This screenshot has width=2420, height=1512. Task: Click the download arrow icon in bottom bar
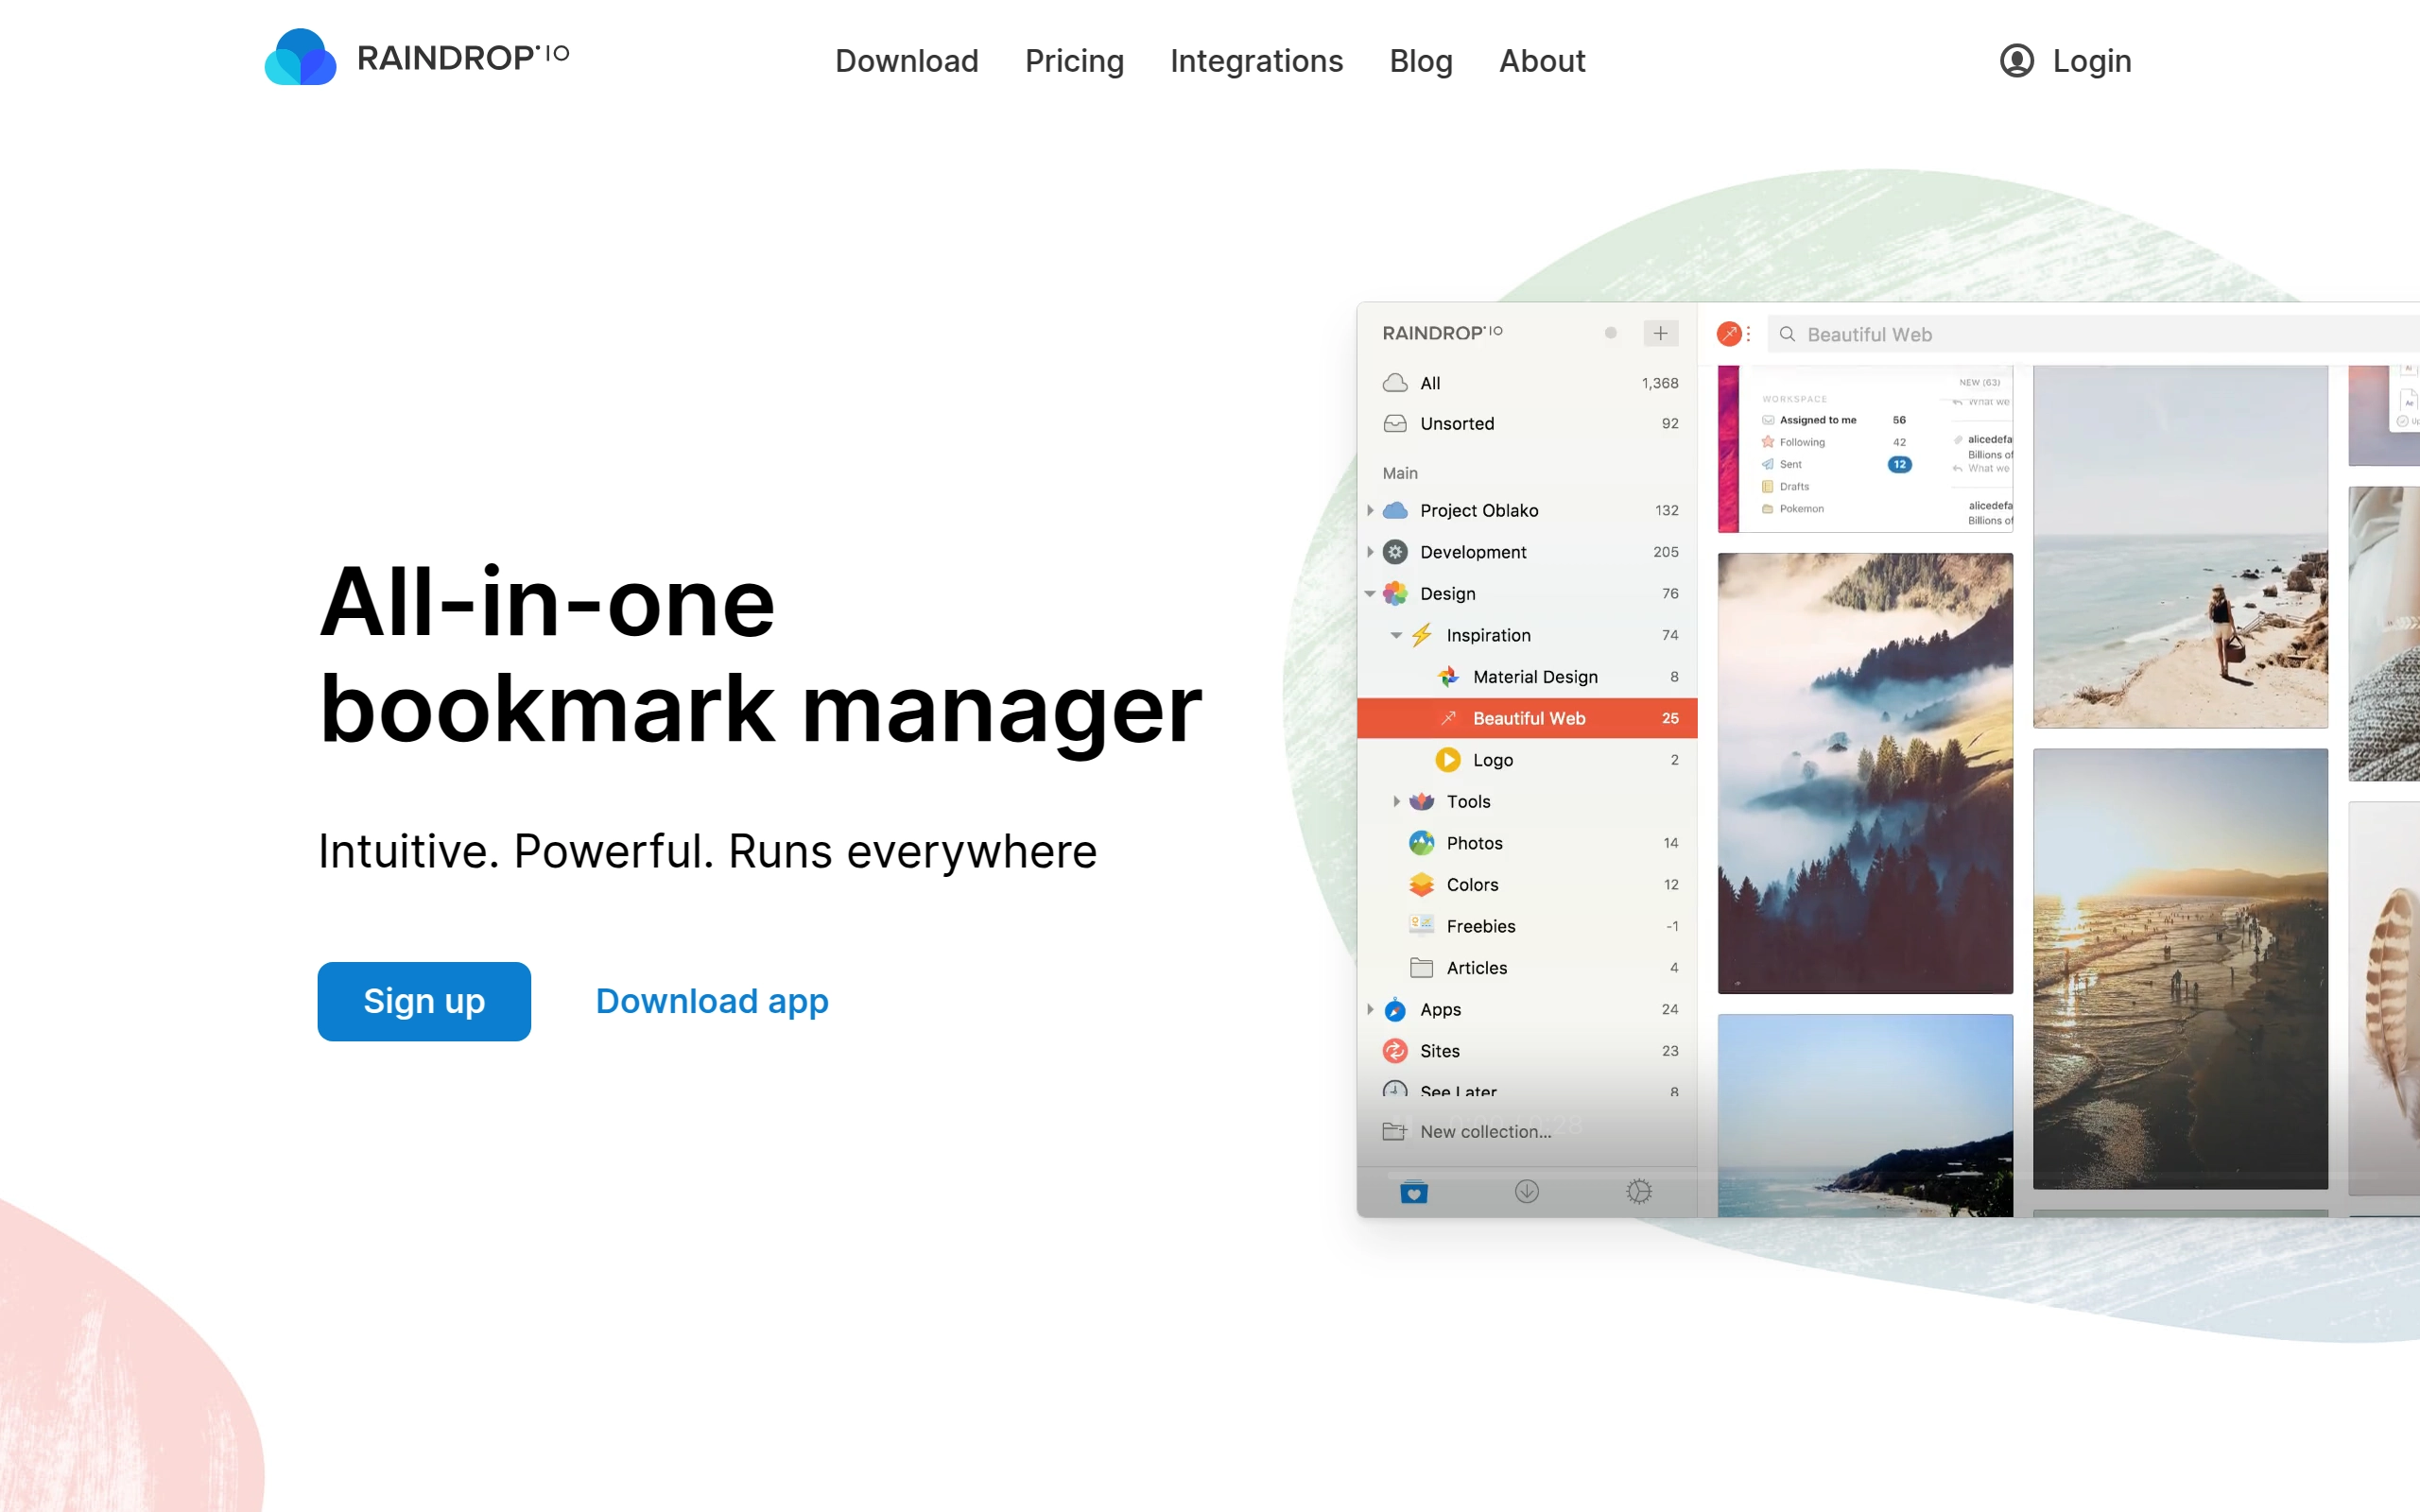tap(1526, 1191)
